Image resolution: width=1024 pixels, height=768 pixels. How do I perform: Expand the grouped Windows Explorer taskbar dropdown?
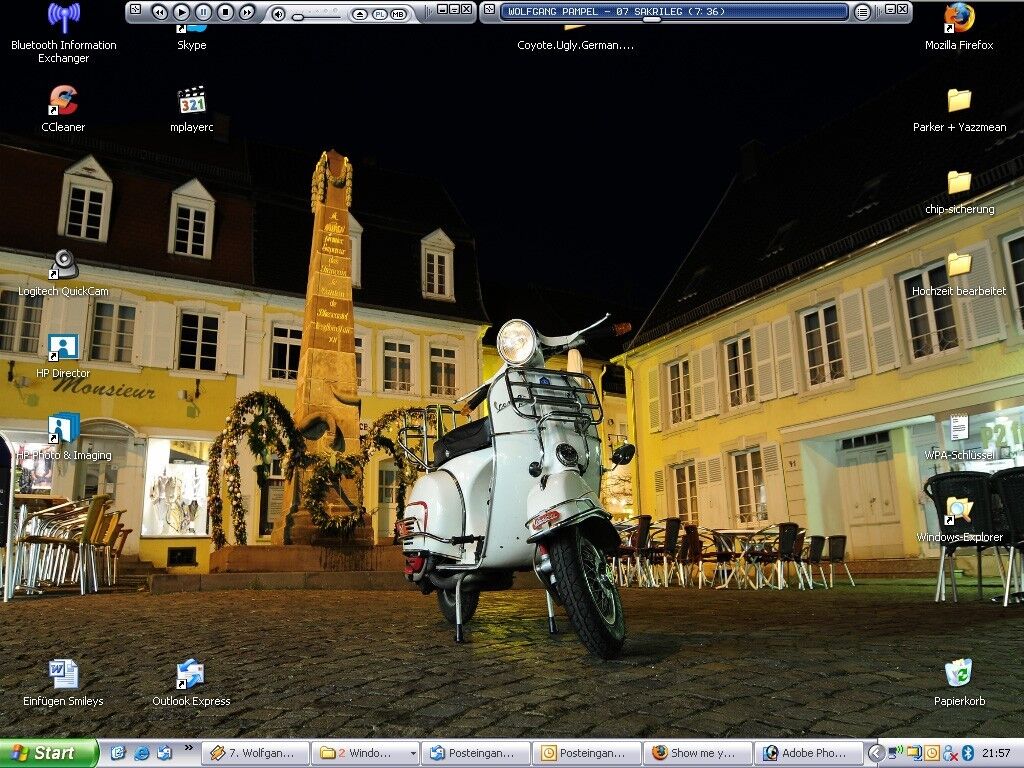pos(413,753)
